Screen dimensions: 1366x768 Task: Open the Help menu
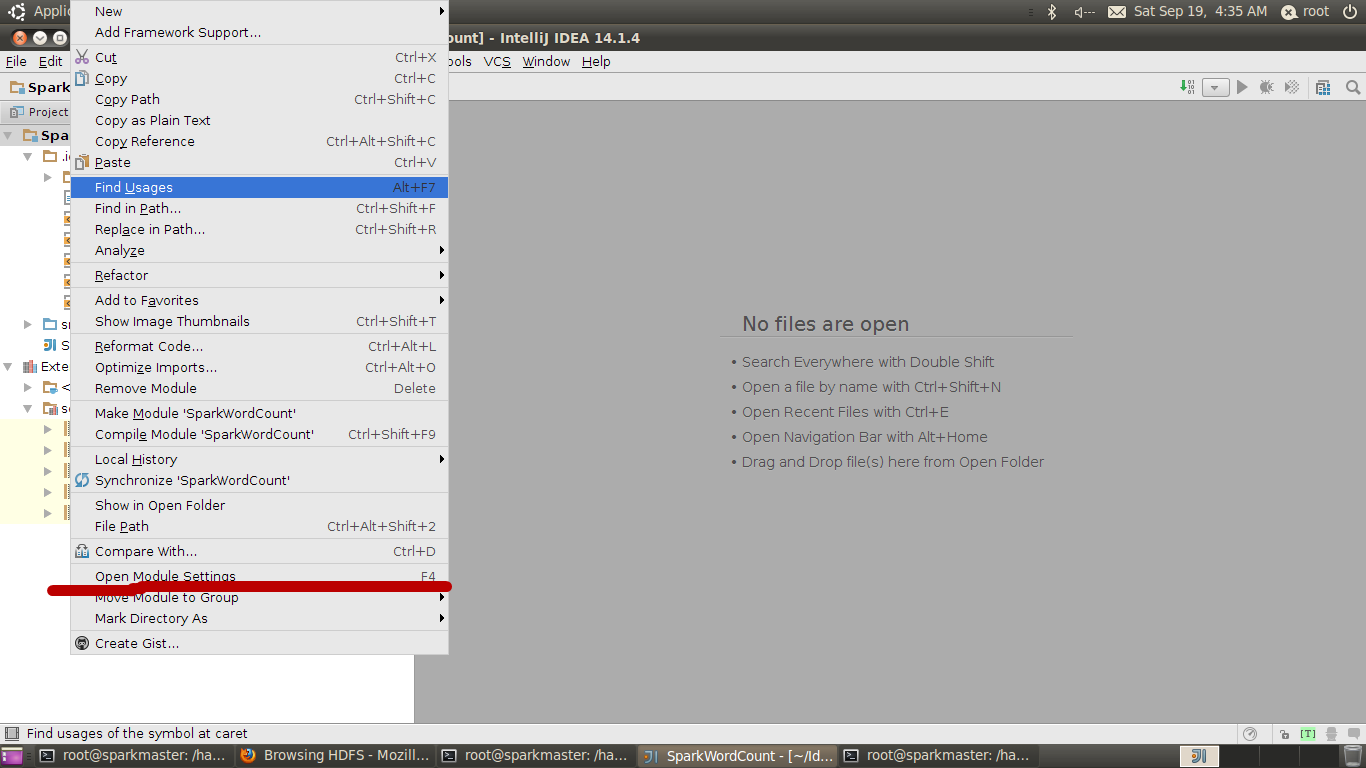(x=596, y=61)
